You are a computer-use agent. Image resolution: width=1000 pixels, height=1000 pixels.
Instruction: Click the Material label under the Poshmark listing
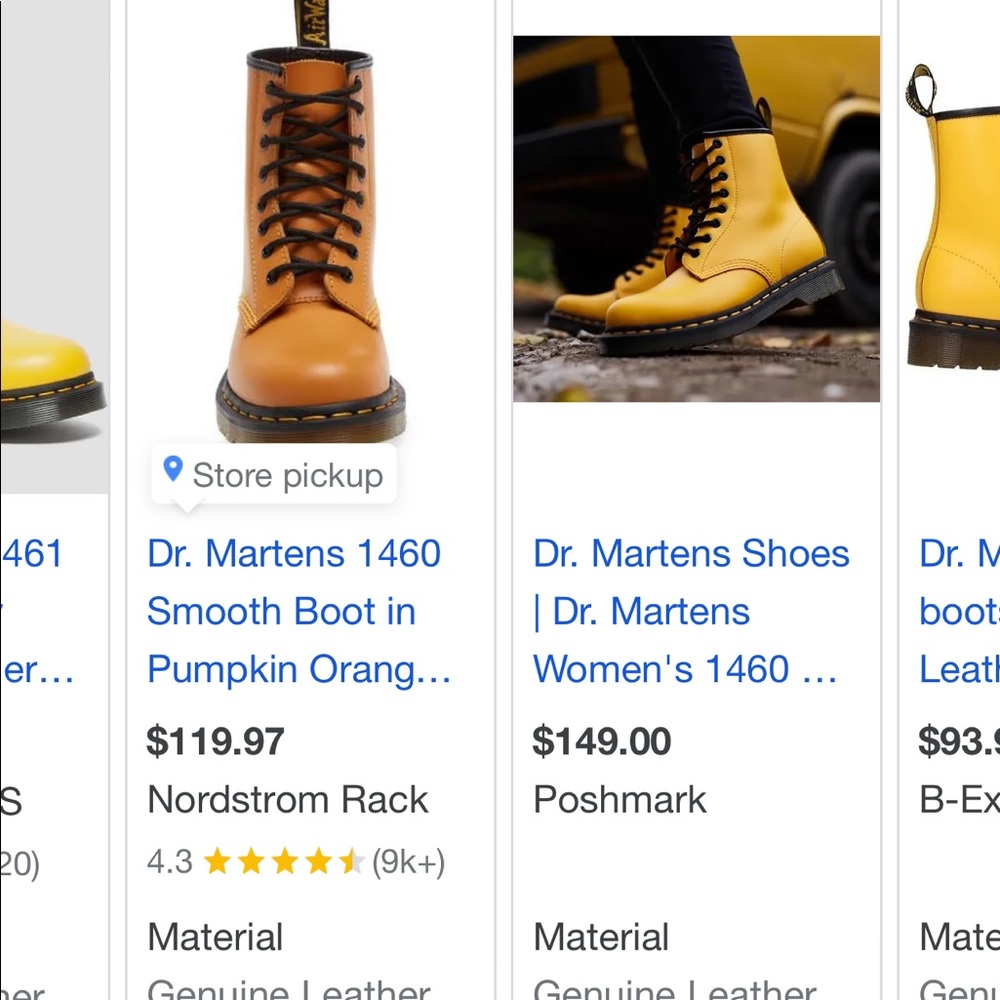601,937
